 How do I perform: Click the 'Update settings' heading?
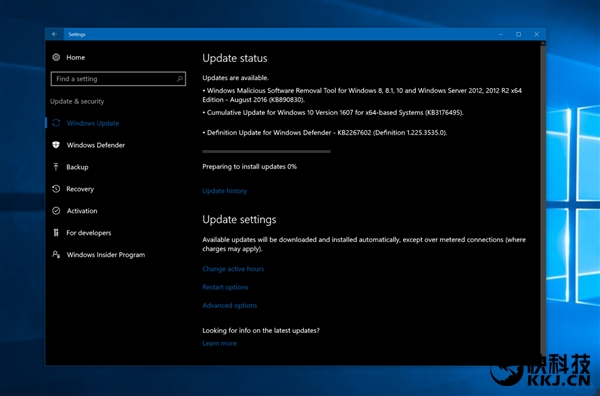pyautogui.click(x=239, y=220)
